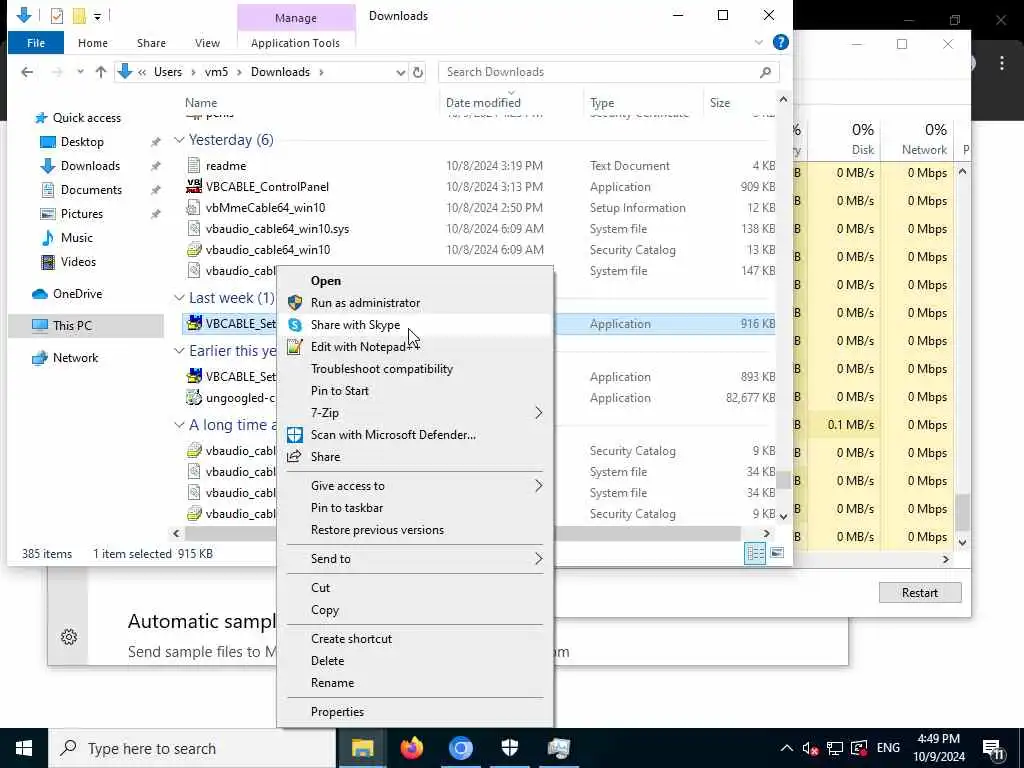Open the View ribbon tab
Viewport: 1024px width, 768px height.
click(207, 43)
